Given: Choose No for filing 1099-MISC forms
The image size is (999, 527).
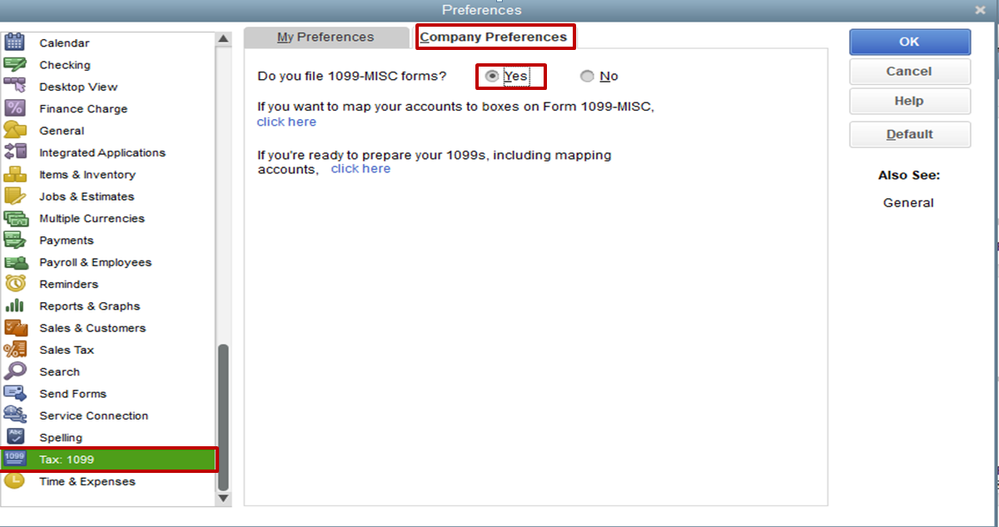Looking at the screenshot, I should 587,77.
